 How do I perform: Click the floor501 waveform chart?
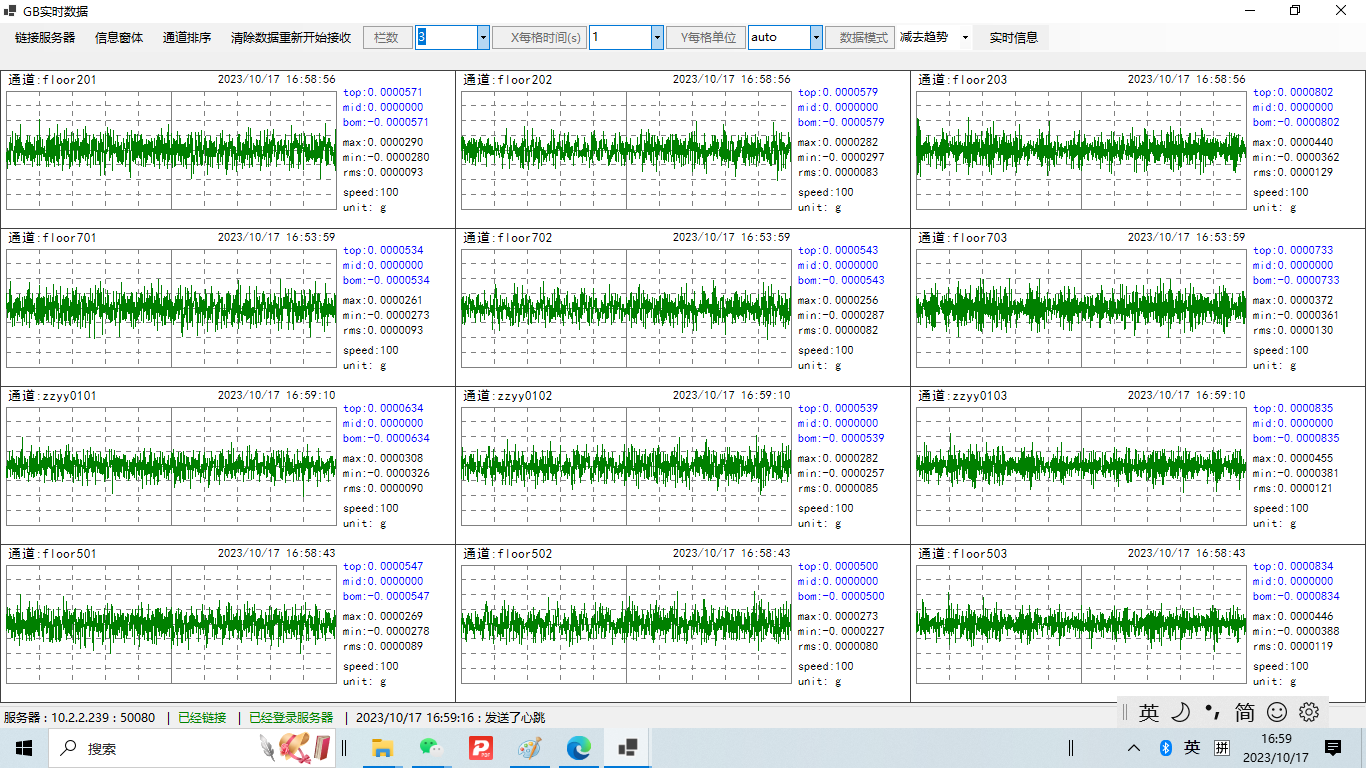tap(172, 623)
